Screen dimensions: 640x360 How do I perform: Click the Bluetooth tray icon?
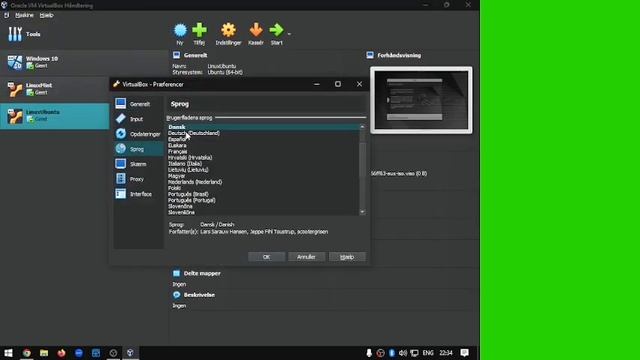[391, 353]
